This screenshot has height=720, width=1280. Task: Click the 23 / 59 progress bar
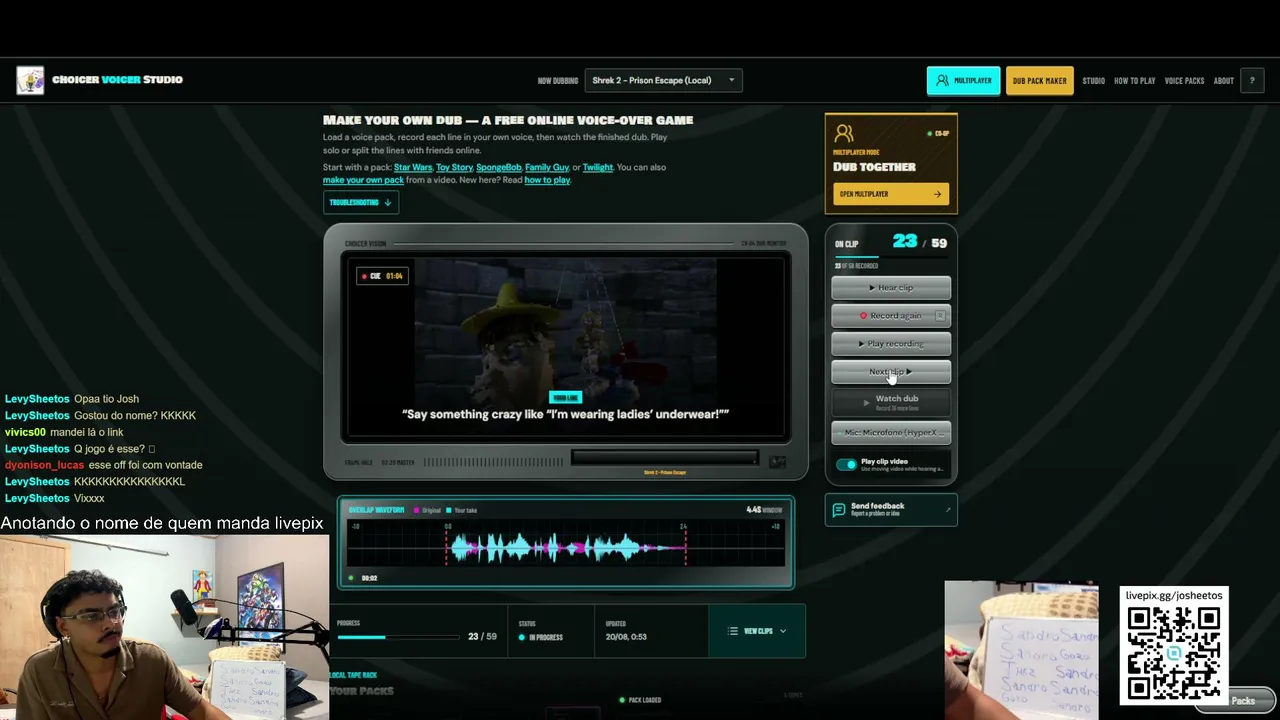click(398, 637)
